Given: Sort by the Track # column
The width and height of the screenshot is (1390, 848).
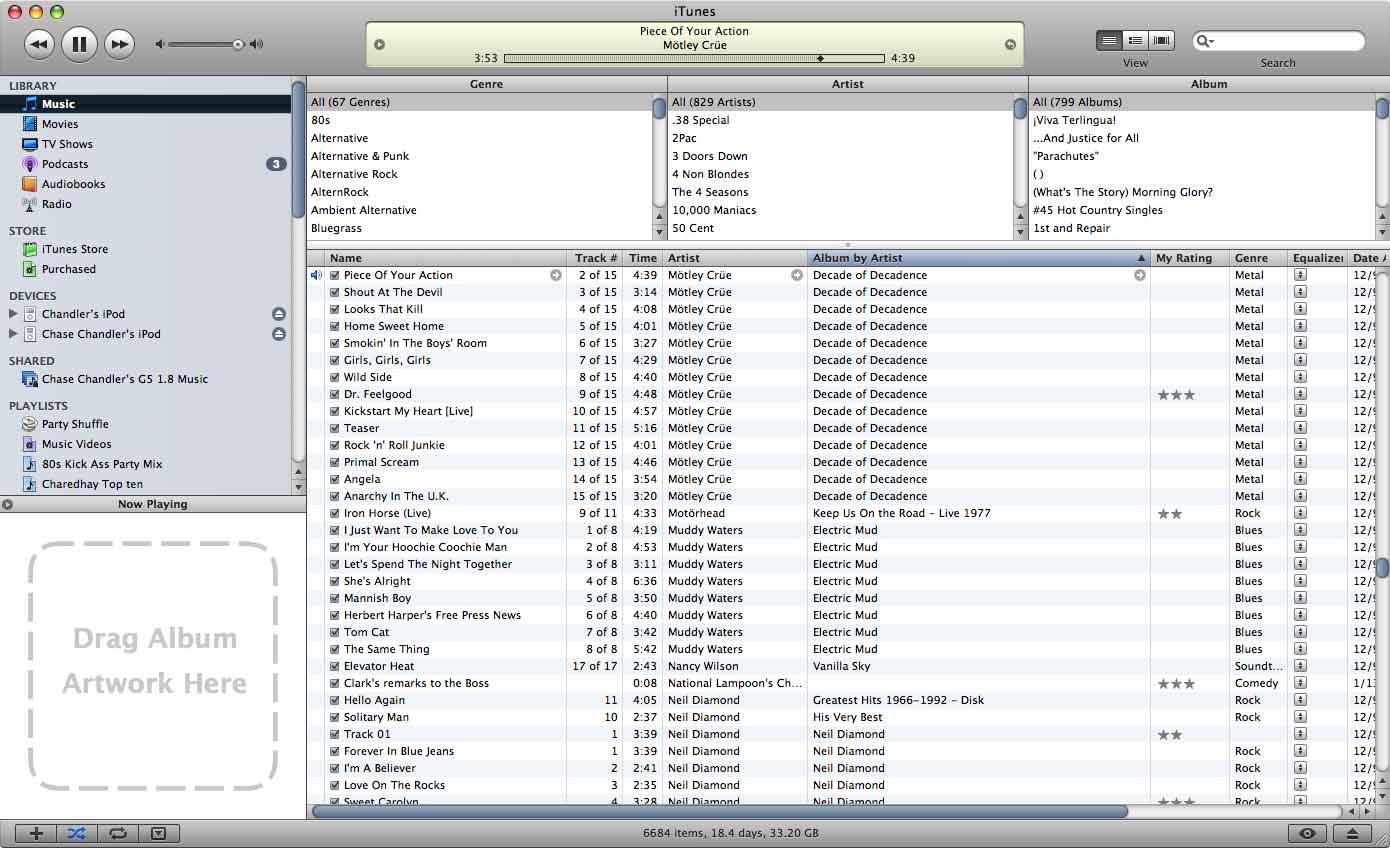Looking at the screenshot, I should coord(595,258).
